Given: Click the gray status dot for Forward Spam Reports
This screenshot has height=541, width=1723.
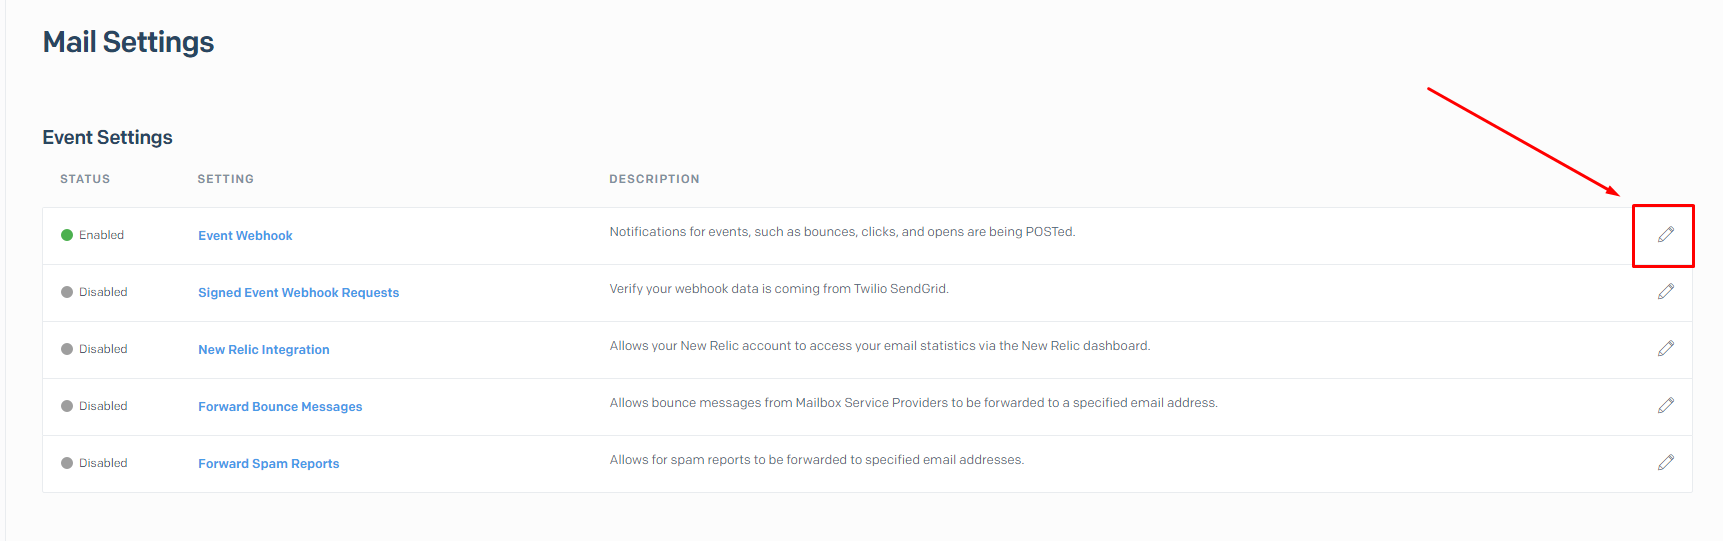Looking at the screenshot, I should [x=67, y=463].
